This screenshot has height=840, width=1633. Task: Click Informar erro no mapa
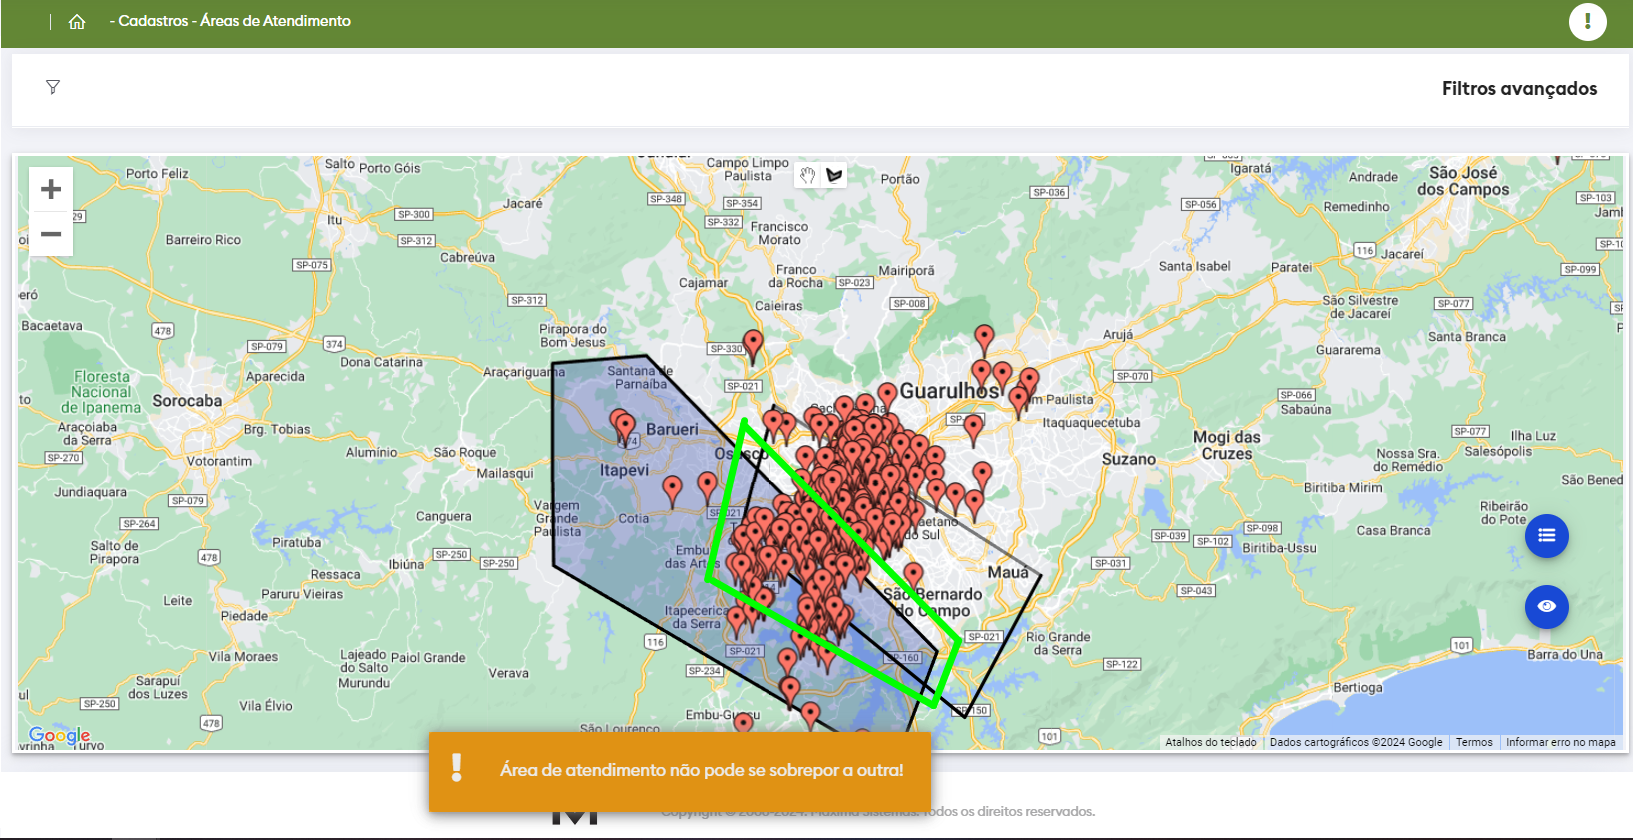(1560, 742)
